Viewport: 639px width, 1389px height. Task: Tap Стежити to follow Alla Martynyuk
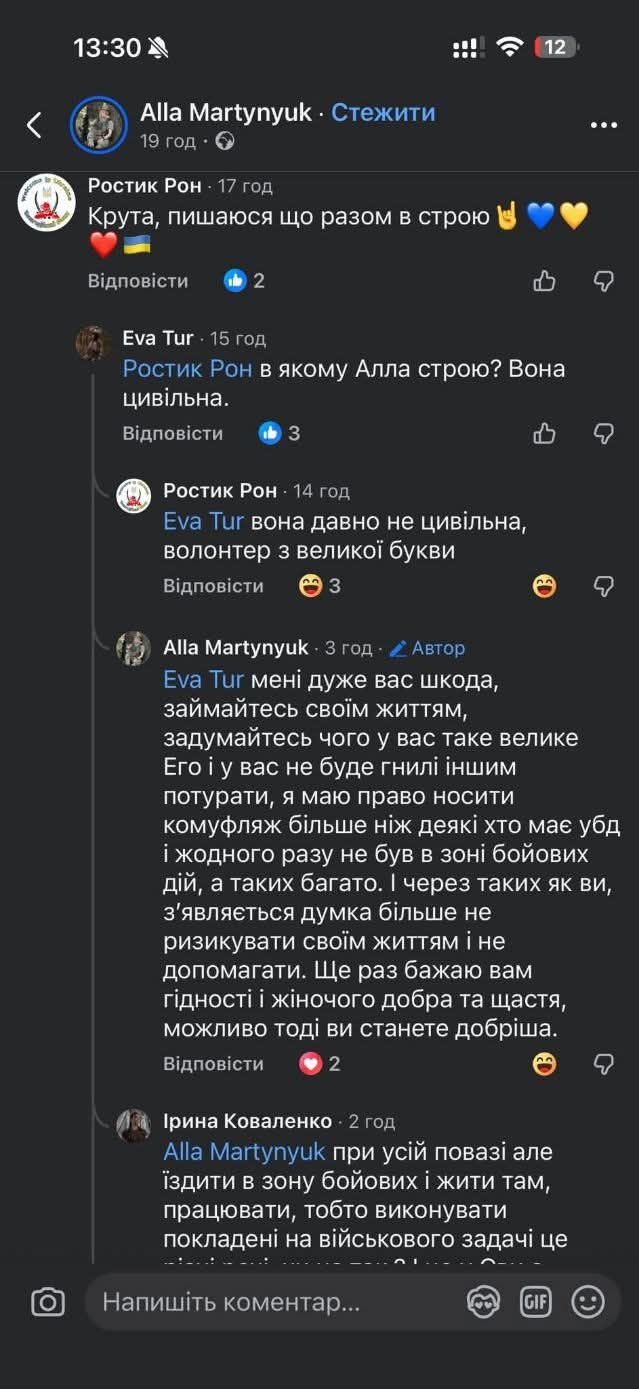point(383,112)
